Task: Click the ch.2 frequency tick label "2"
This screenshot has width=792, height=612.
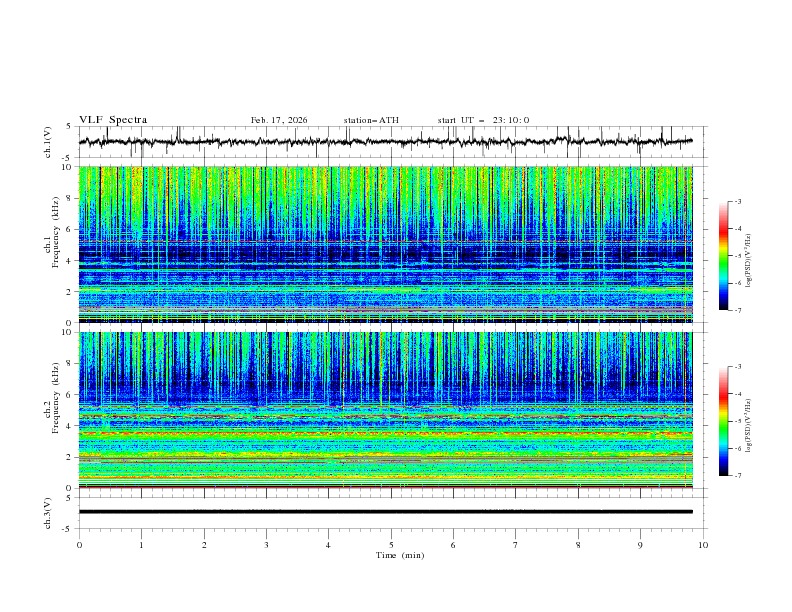Action: pos(71,457)
